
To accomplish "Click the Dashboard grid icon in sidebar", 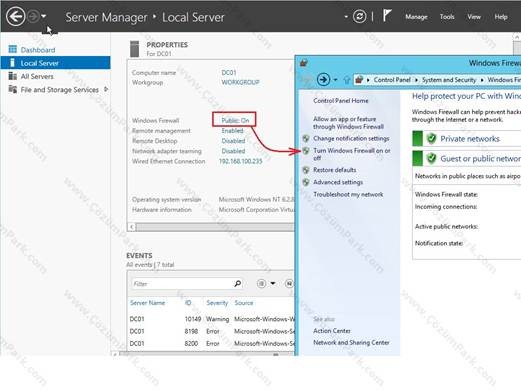I will coord(13,49).
